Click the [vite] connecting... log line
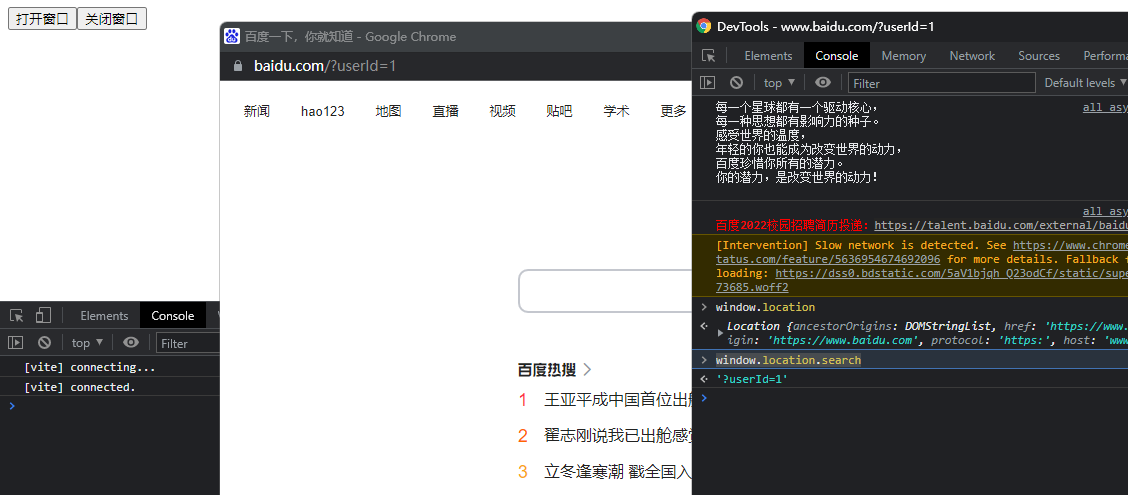 (x=90, y=367)
